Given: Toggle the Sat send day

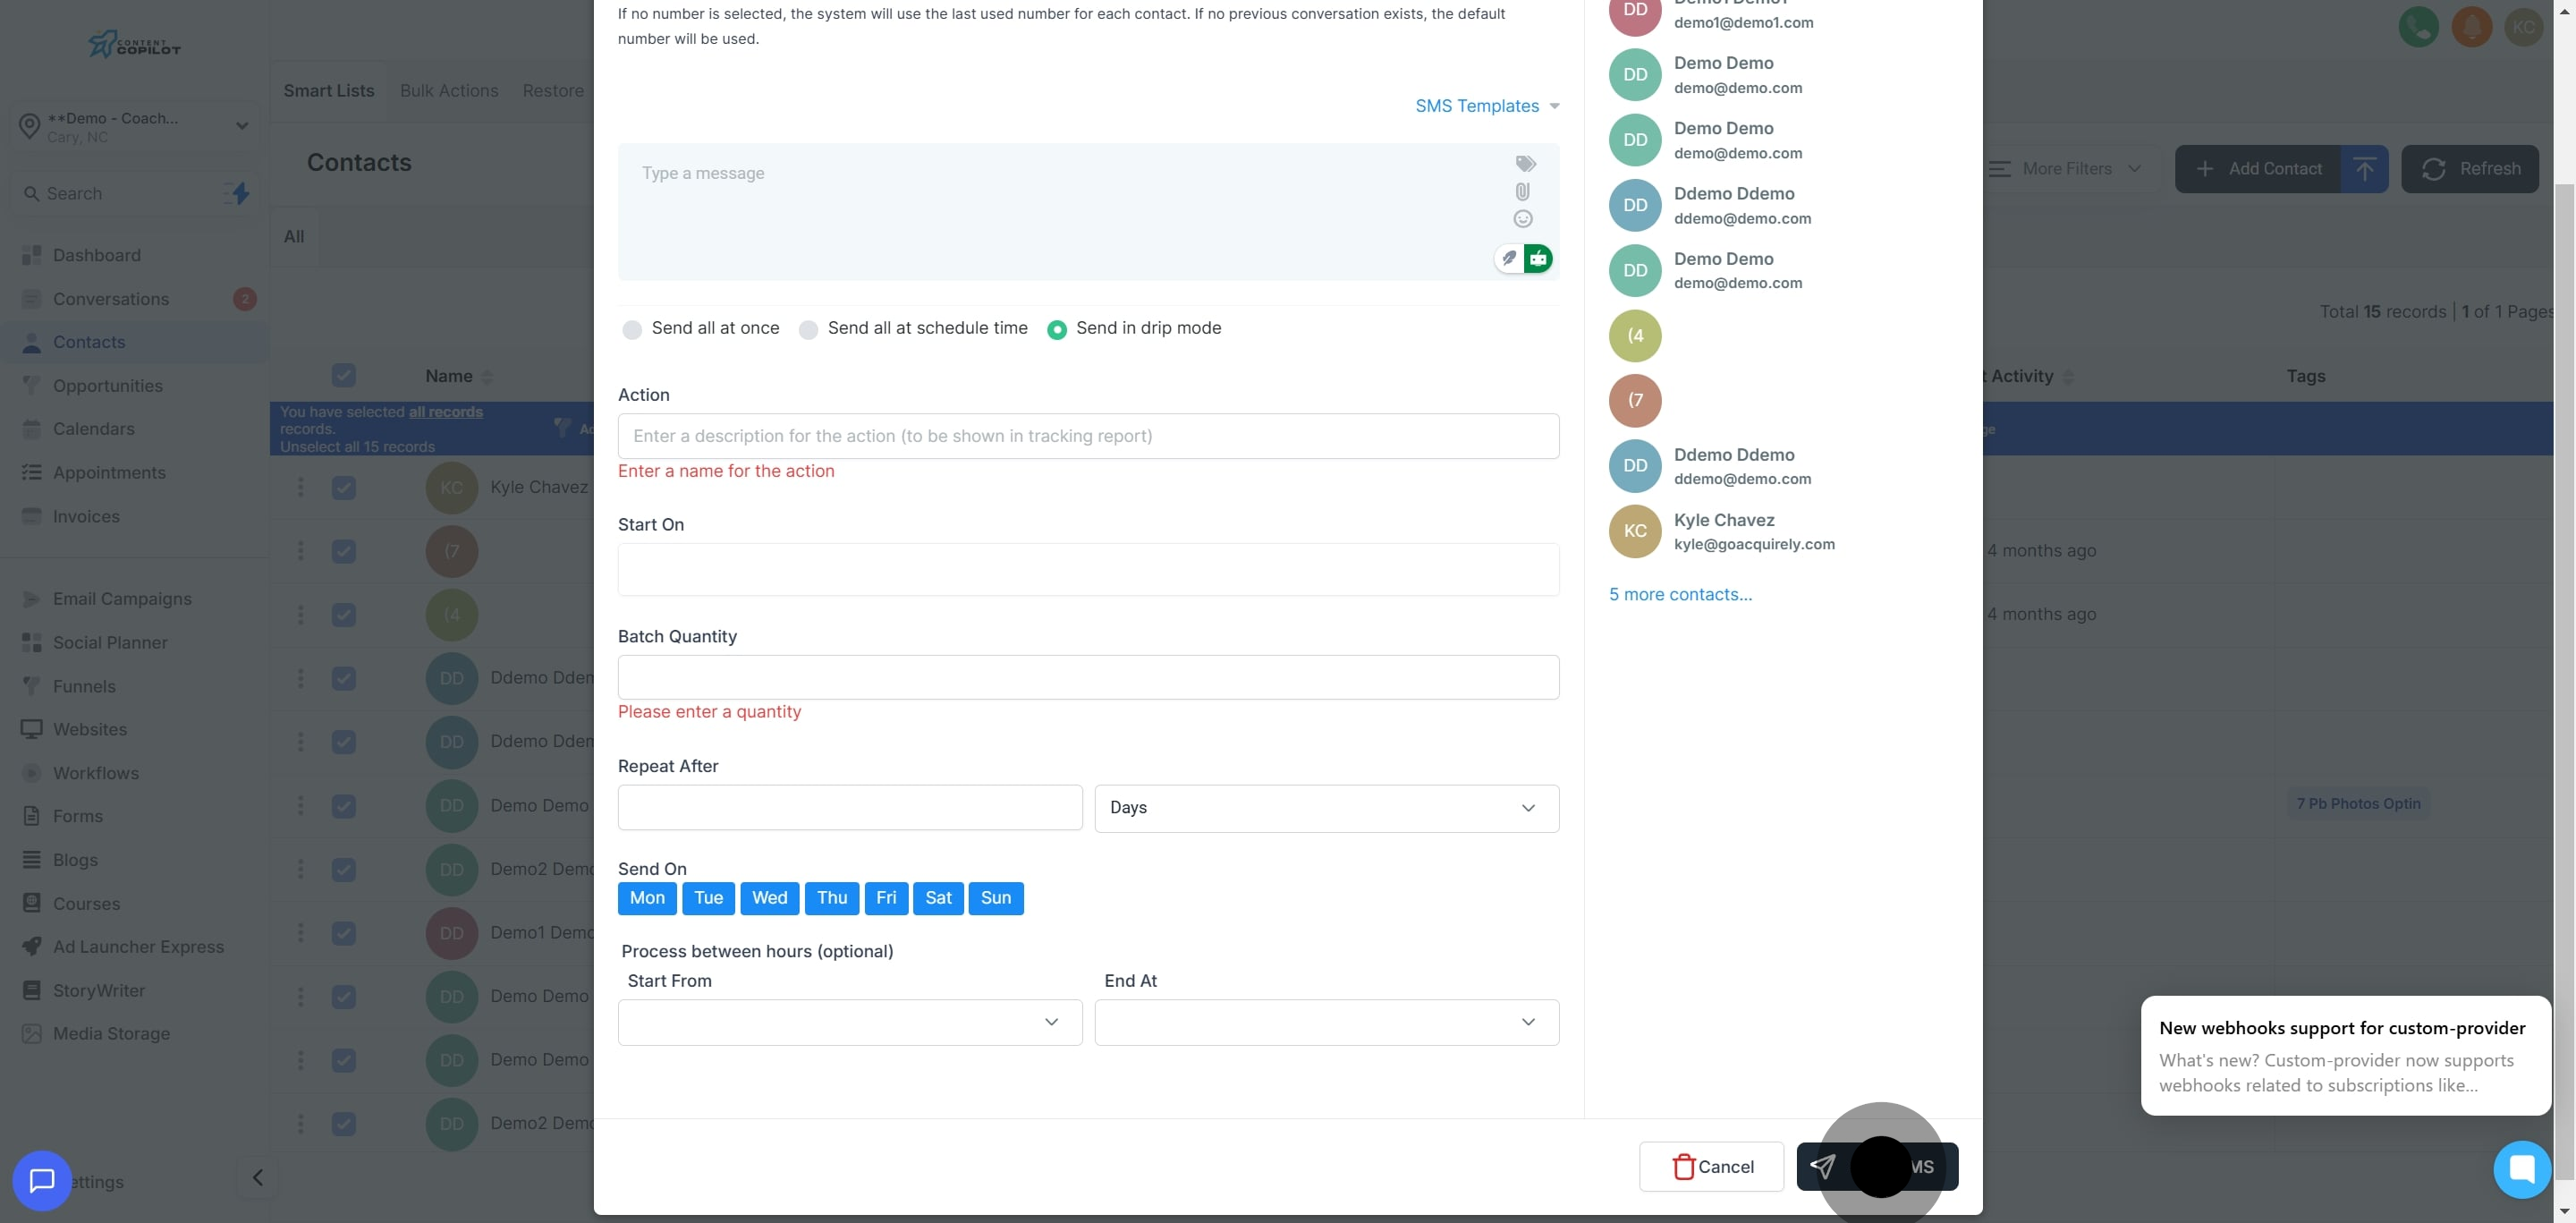Looking at the screenshot, I should point(938,898).
